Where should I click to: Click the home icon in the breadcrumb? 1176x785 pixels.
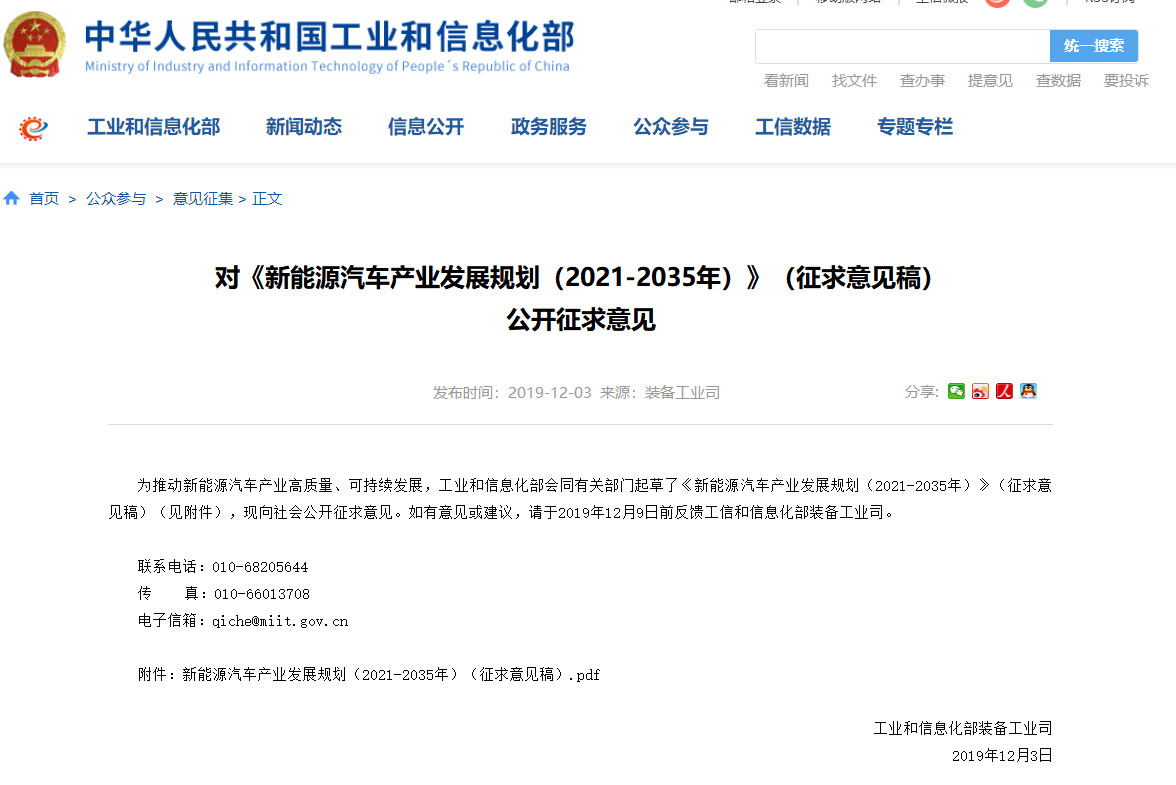pos(12,199)
